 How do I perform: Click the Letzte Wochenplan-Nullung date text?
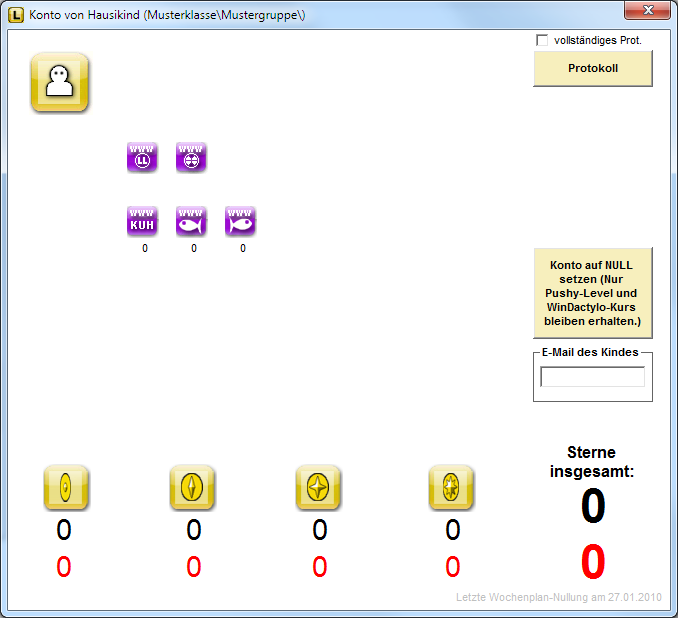click(558, 598)
